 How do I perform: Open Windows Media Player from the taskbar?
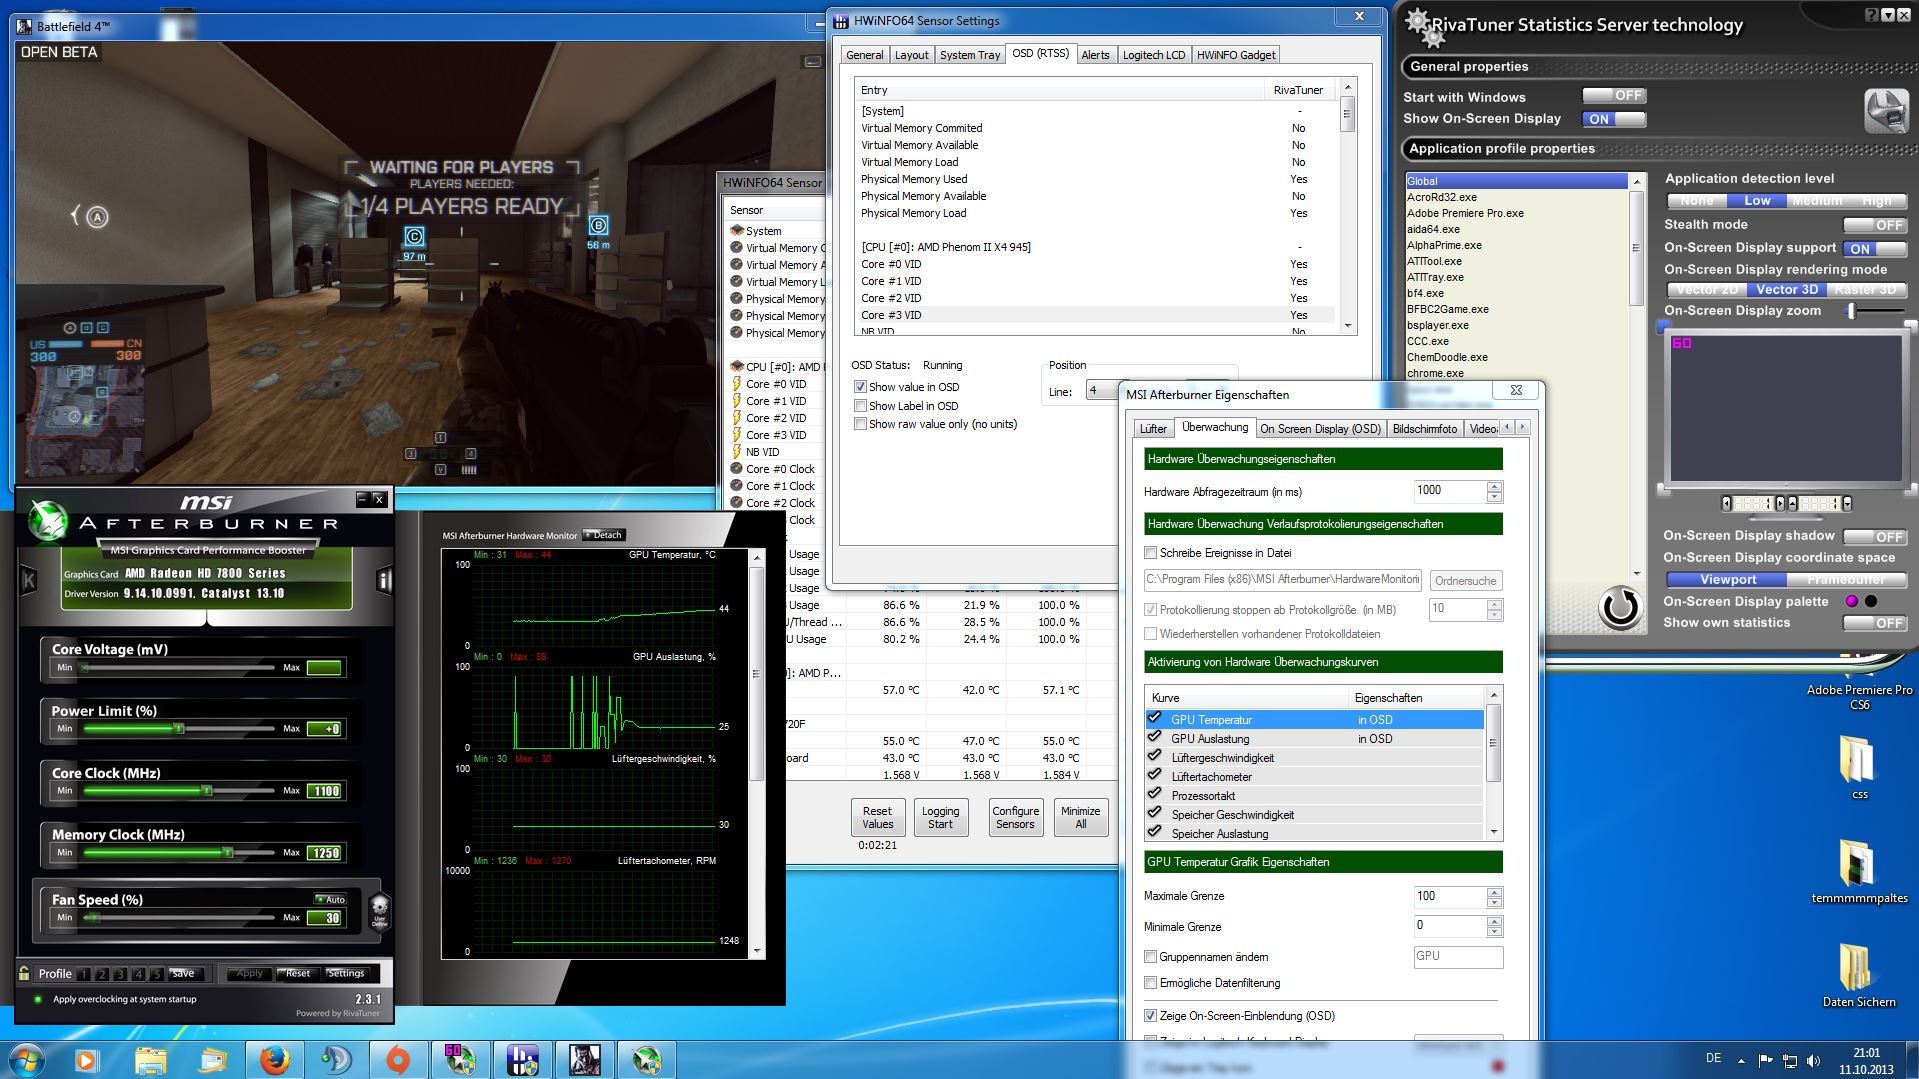point(88,1060)
